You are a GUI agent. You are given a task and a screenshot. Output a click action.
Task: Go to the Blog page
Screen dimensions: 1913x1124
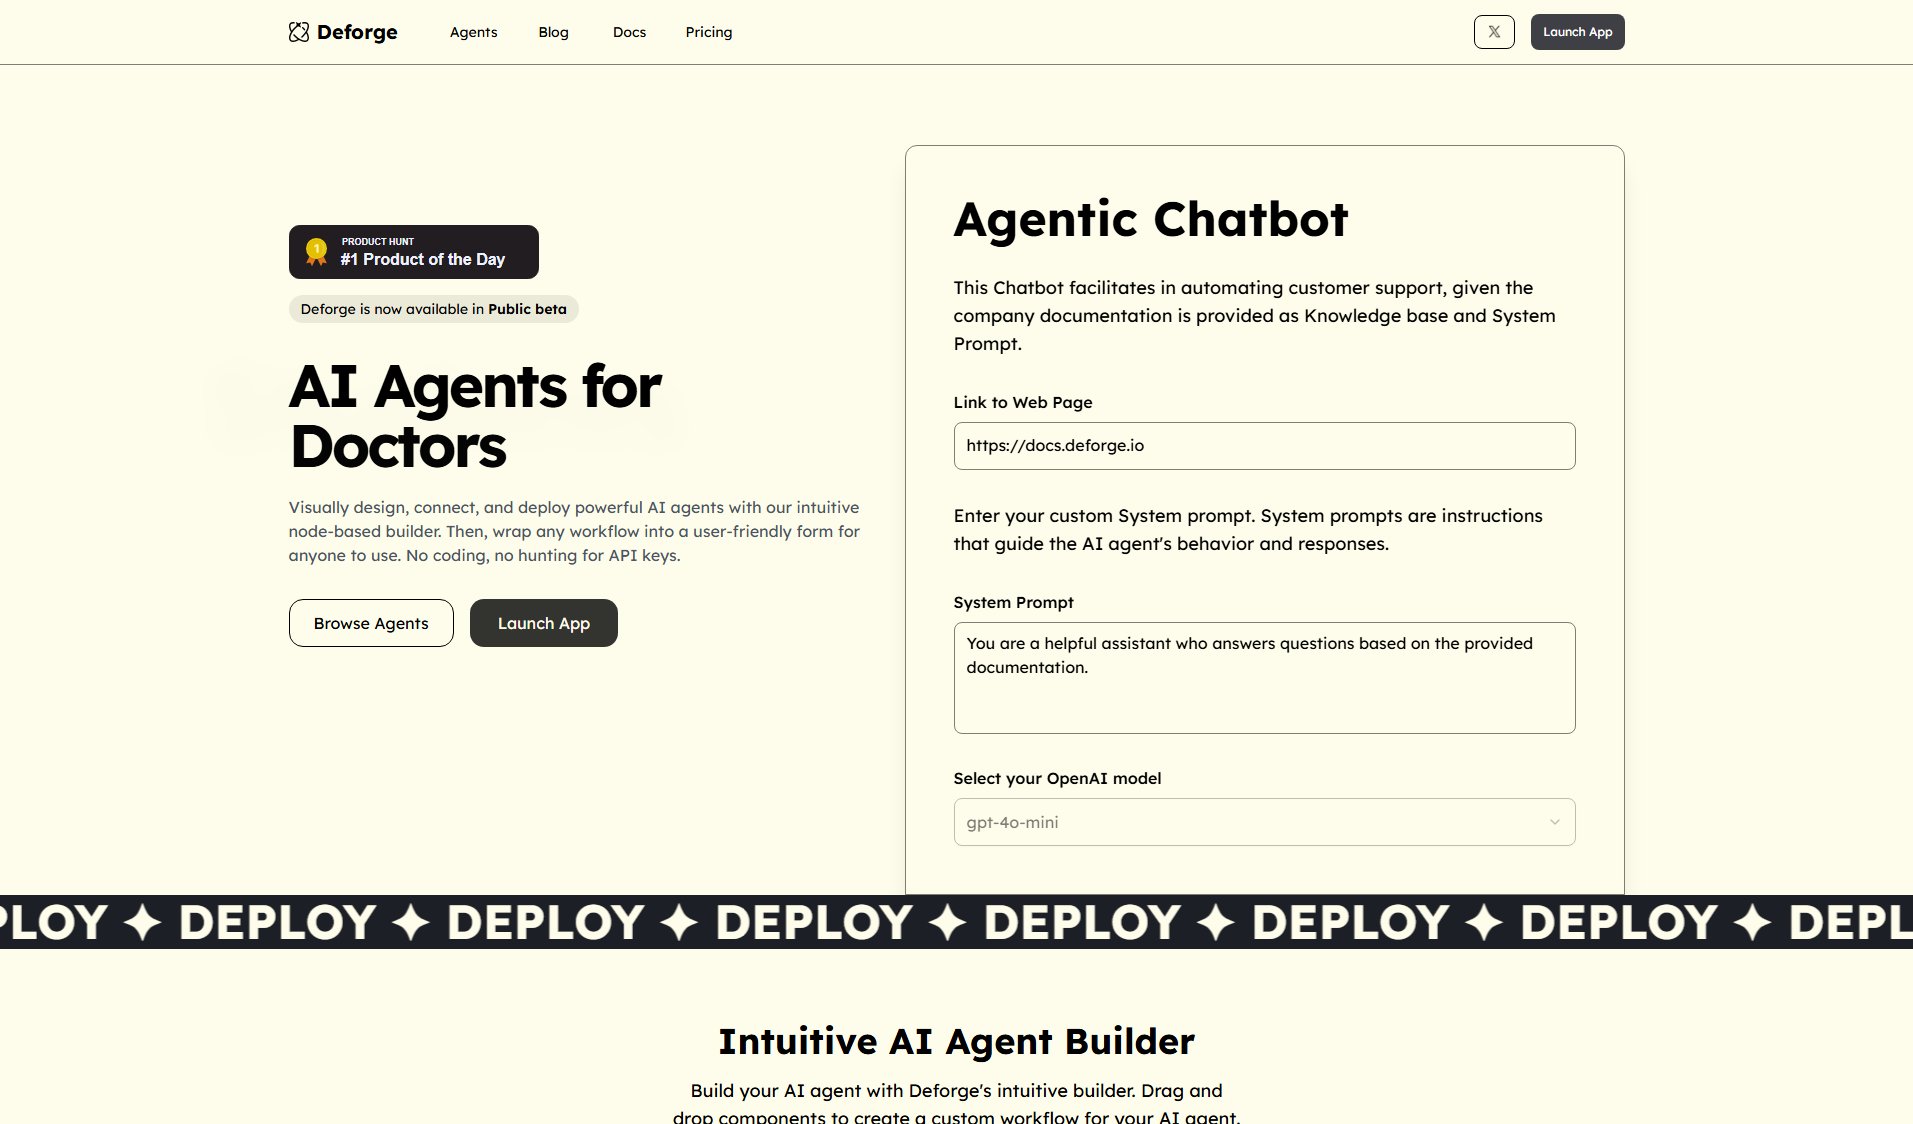pyautogui.click(x=553, y=32)
